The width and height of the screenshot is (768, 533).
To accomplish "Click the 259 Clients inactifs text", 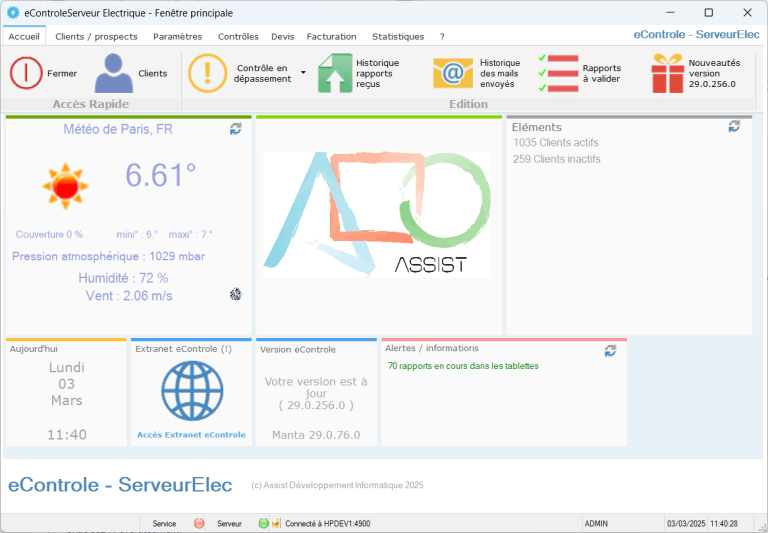I will click(x=556, y=159).
